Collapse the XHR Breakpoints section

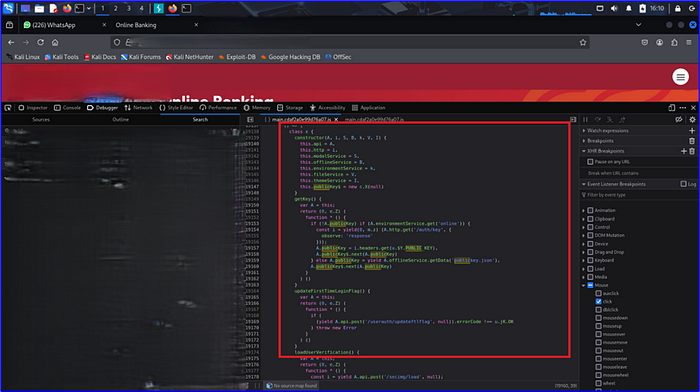(x=583, y=151)
